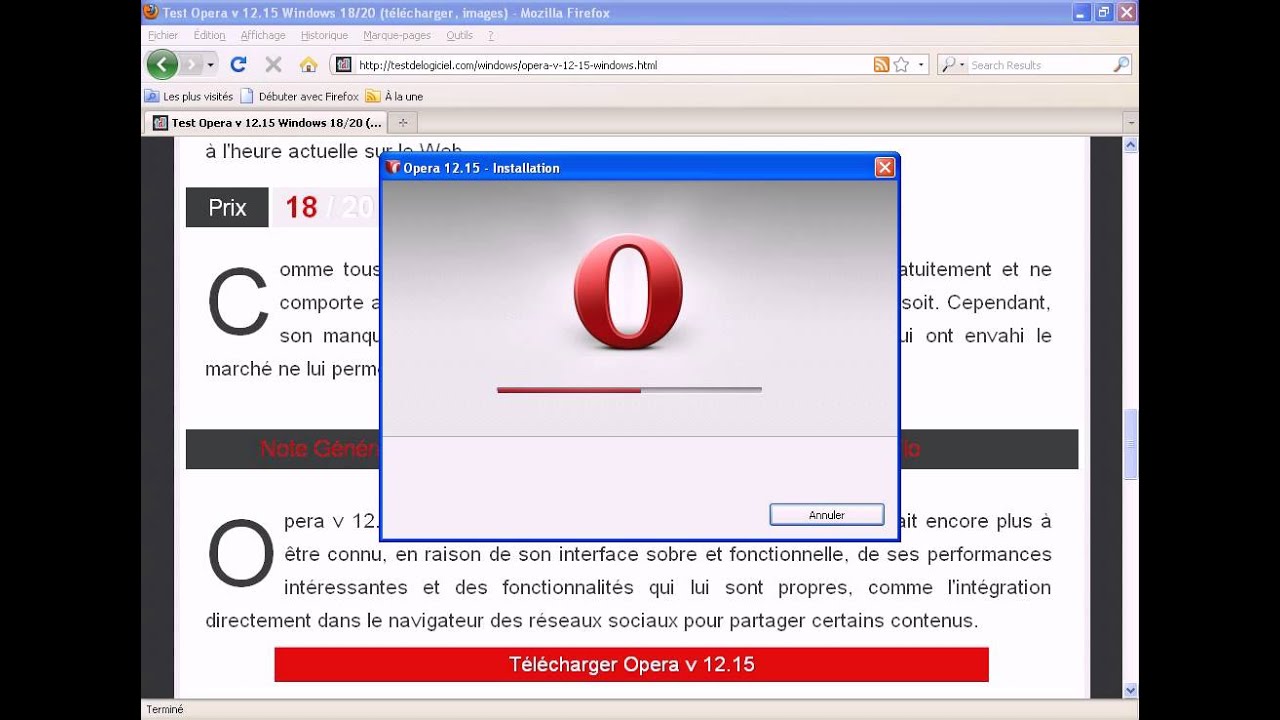Open Les plus visités bookmark folder
This screenshot has width=1280, height=720.
click(189, 96)
